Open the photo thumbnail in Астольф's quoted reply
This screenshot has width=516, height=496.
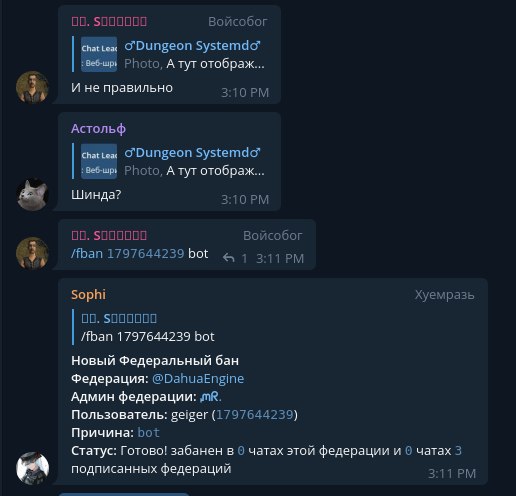coord(99,161)
